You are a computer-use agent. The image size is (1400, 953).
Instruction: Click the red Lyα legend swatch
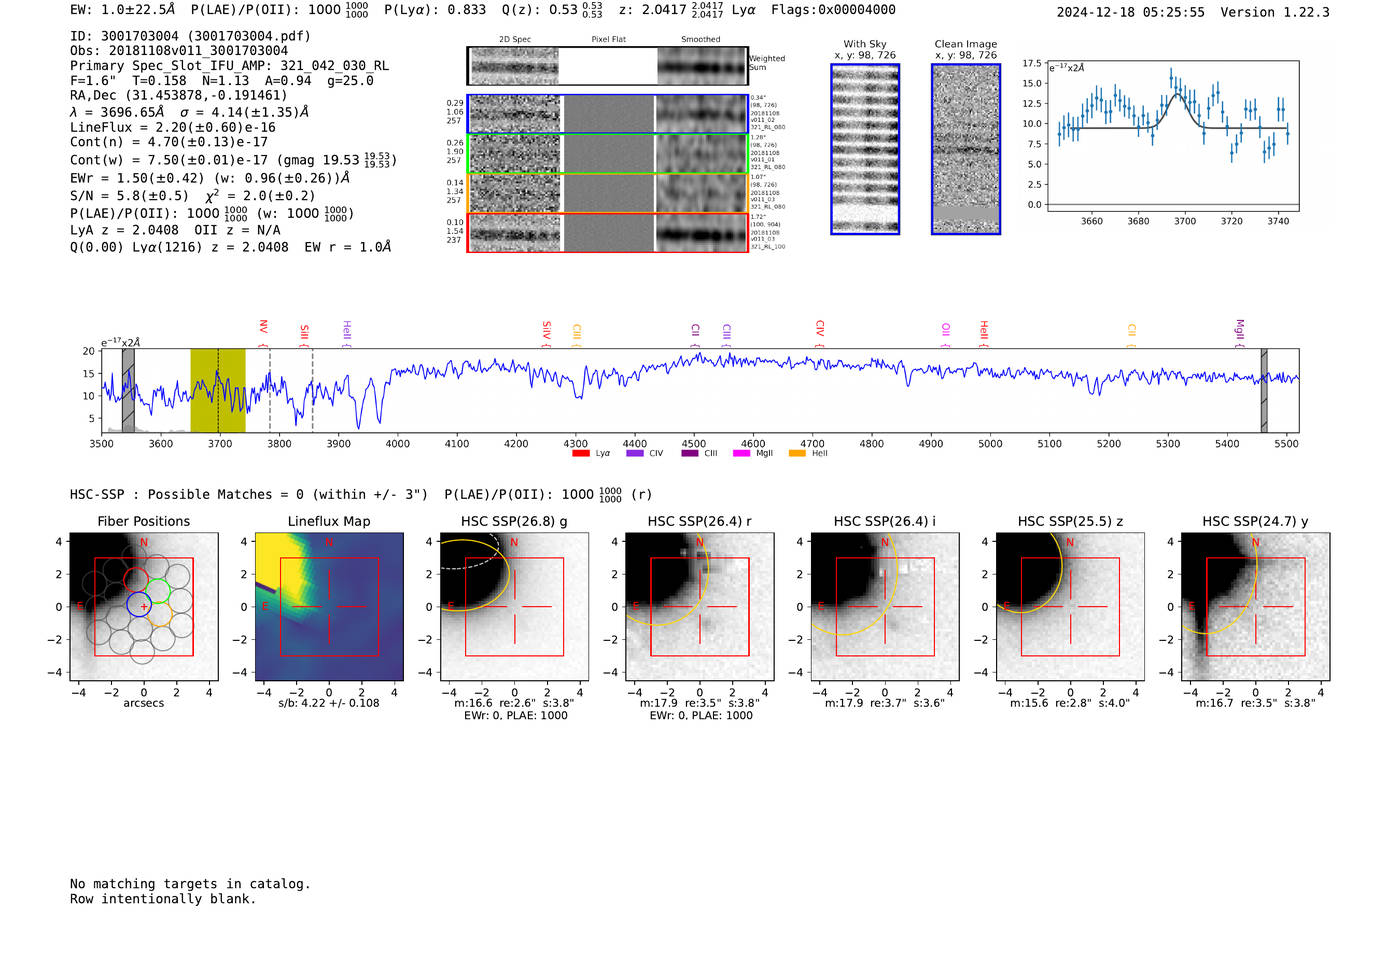point(581,454)
